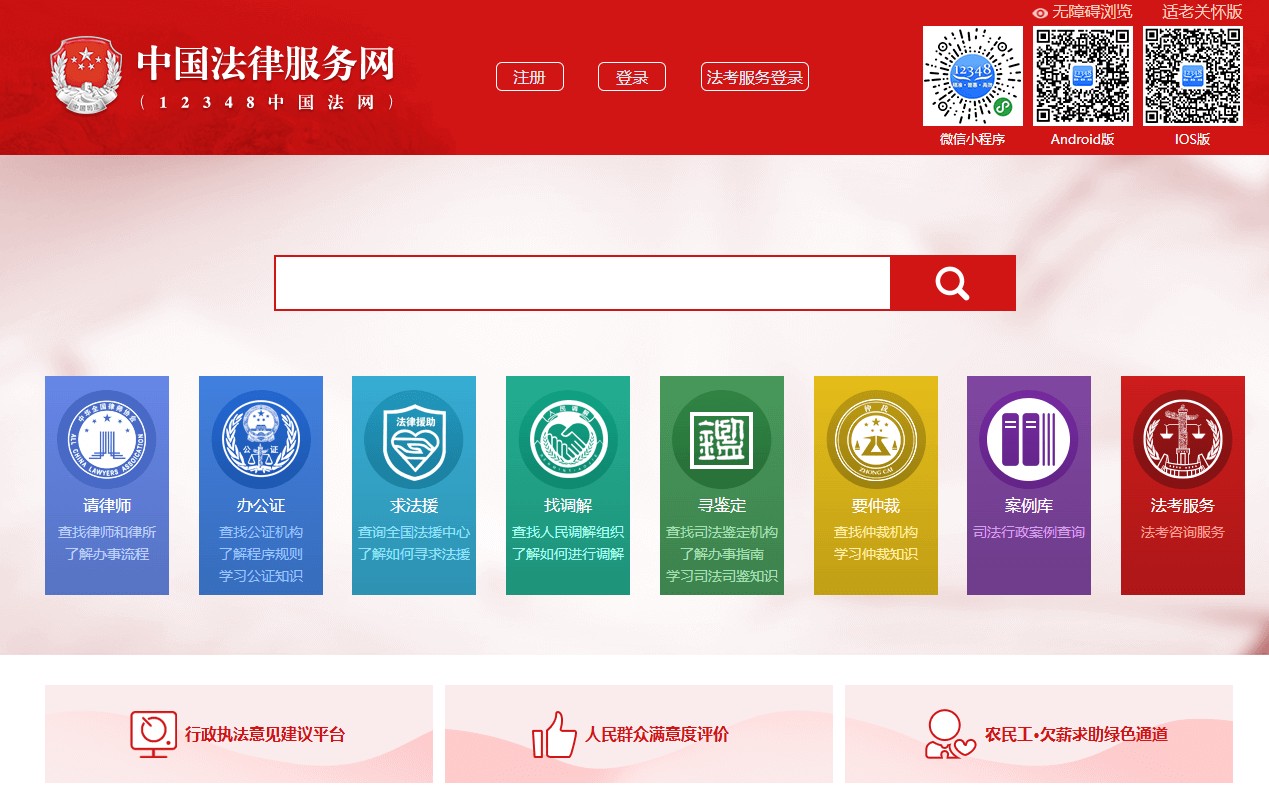Click the text 学习司法司鉴知识
1269x797 pixels.
point(722,576)
